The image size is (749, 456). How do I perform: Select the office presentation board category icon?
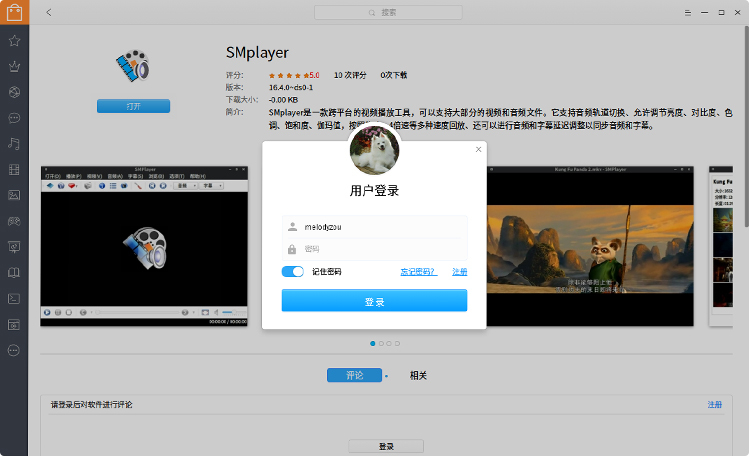(14, 247)
